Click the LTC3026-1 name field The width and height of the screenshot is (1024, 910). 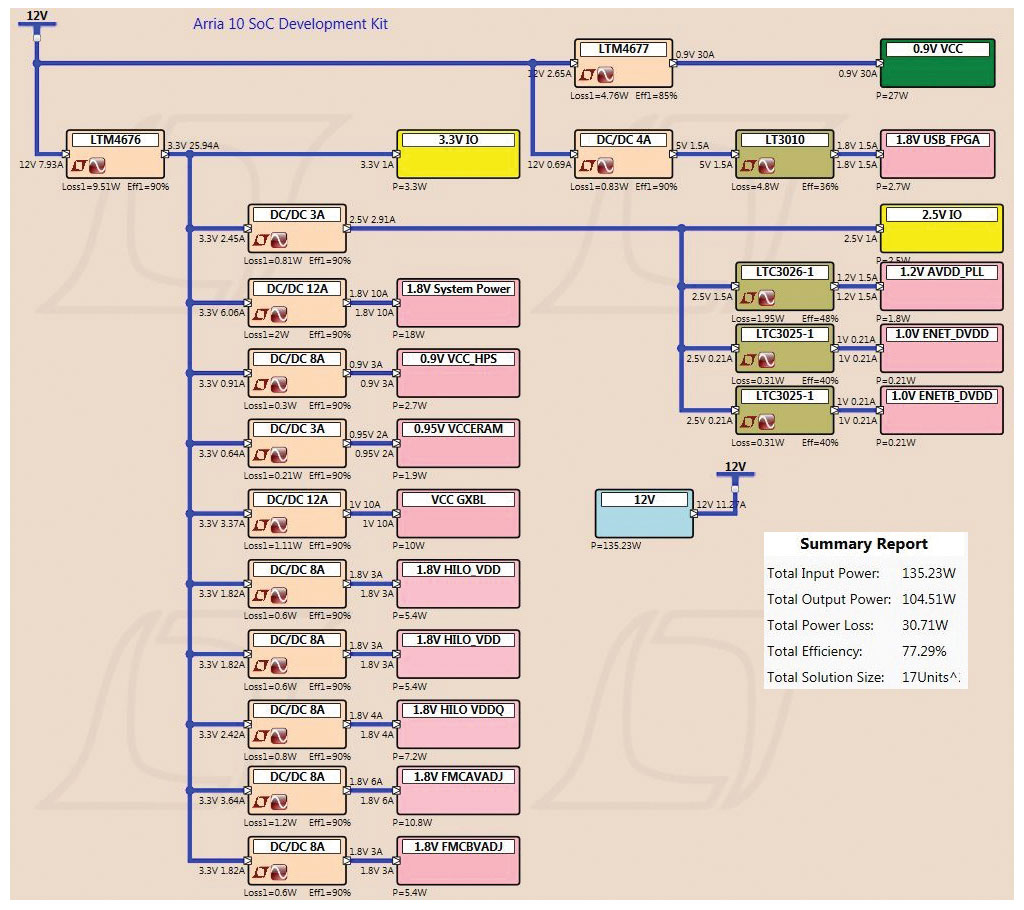[x=785, y=272]
